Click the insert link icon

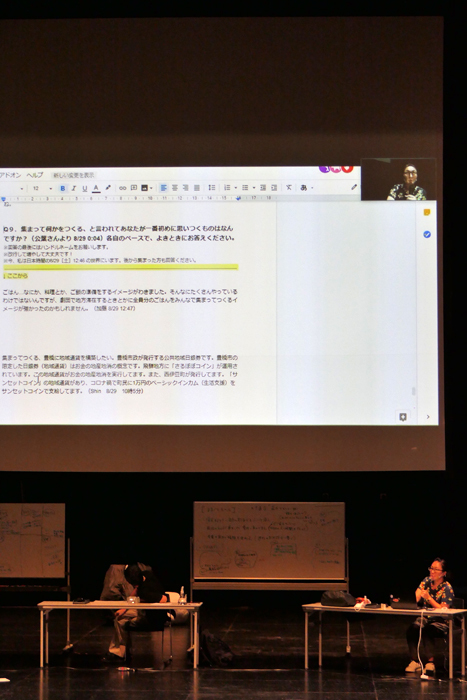pos(122,188)
